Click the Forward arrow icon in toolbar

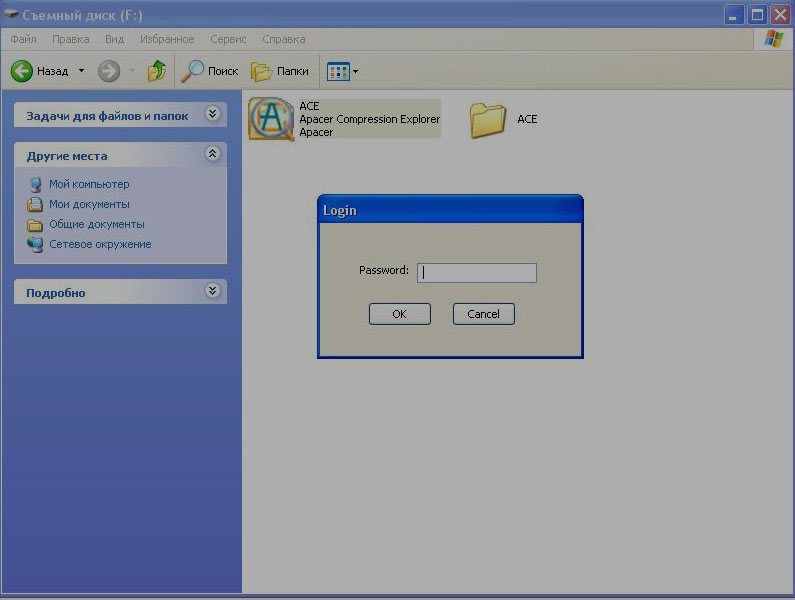(x=108, y=71)
